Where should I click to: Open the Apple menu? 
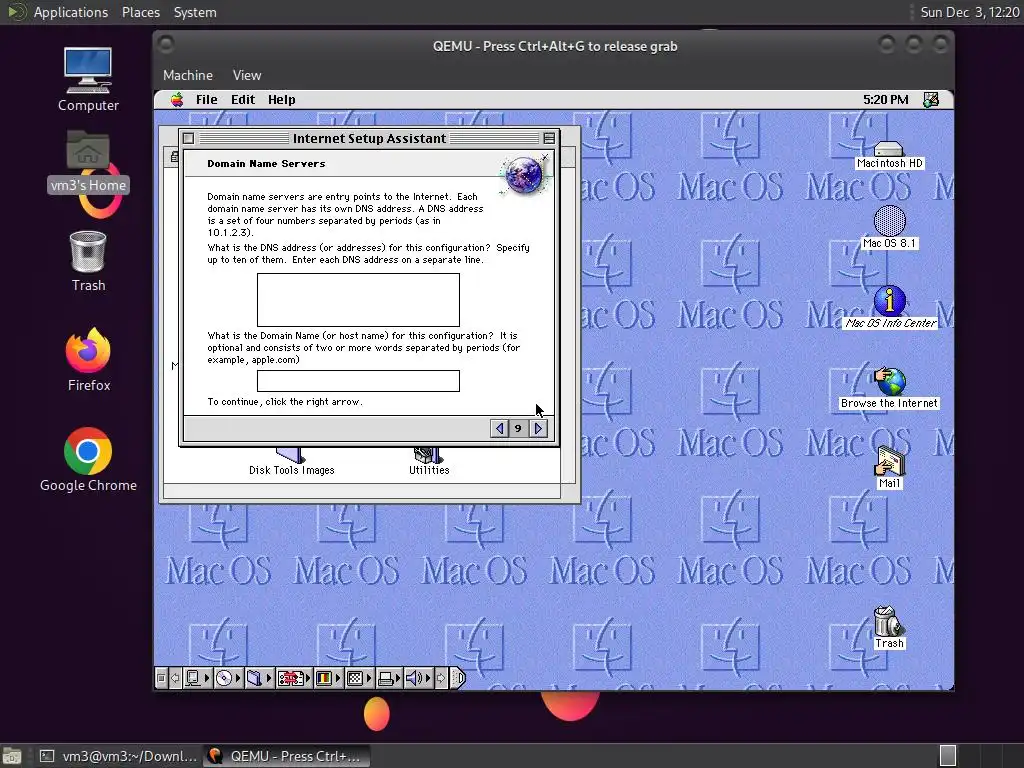(x=177, y=99)
